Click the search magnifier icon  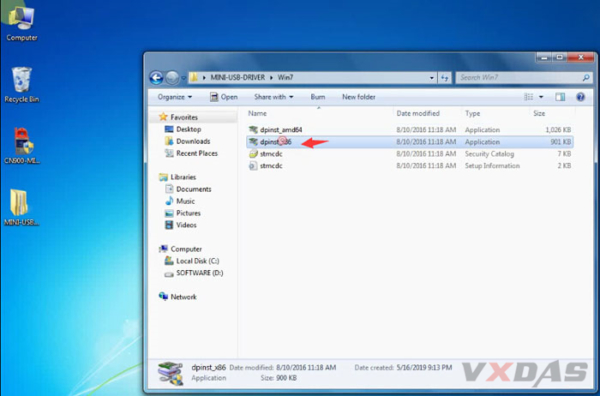pyautogui.click(x=586, y=78)
